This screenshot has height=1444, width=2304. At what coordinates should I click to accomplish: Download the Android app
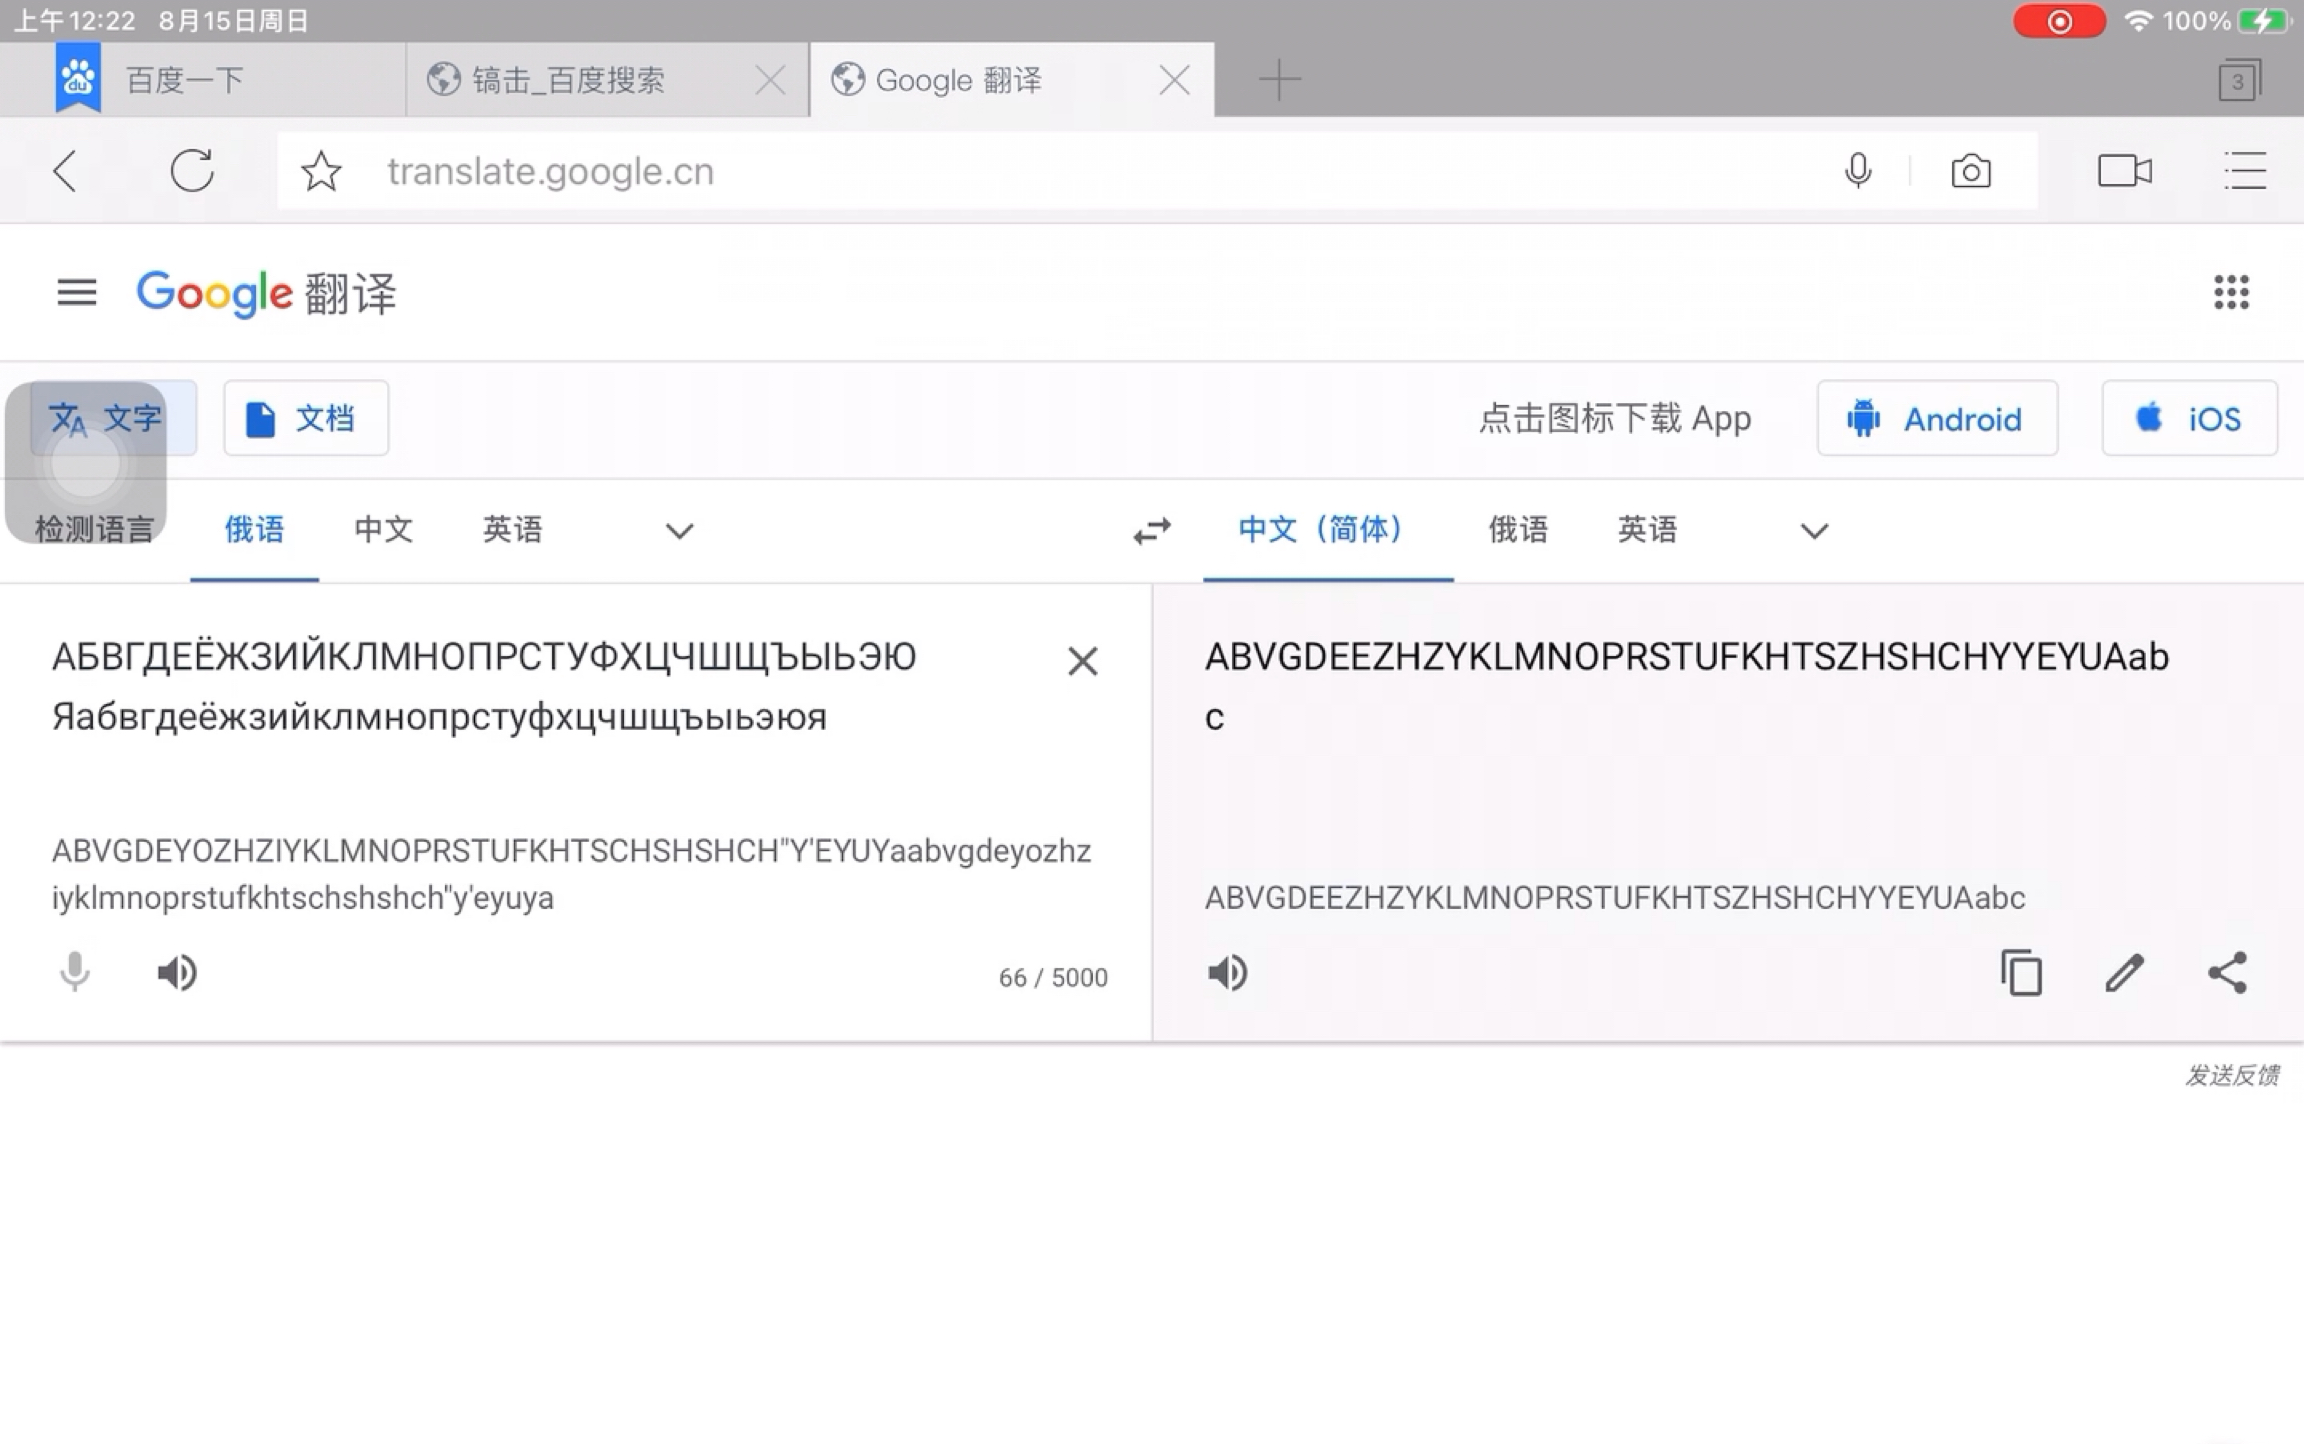click(1937, 418)
